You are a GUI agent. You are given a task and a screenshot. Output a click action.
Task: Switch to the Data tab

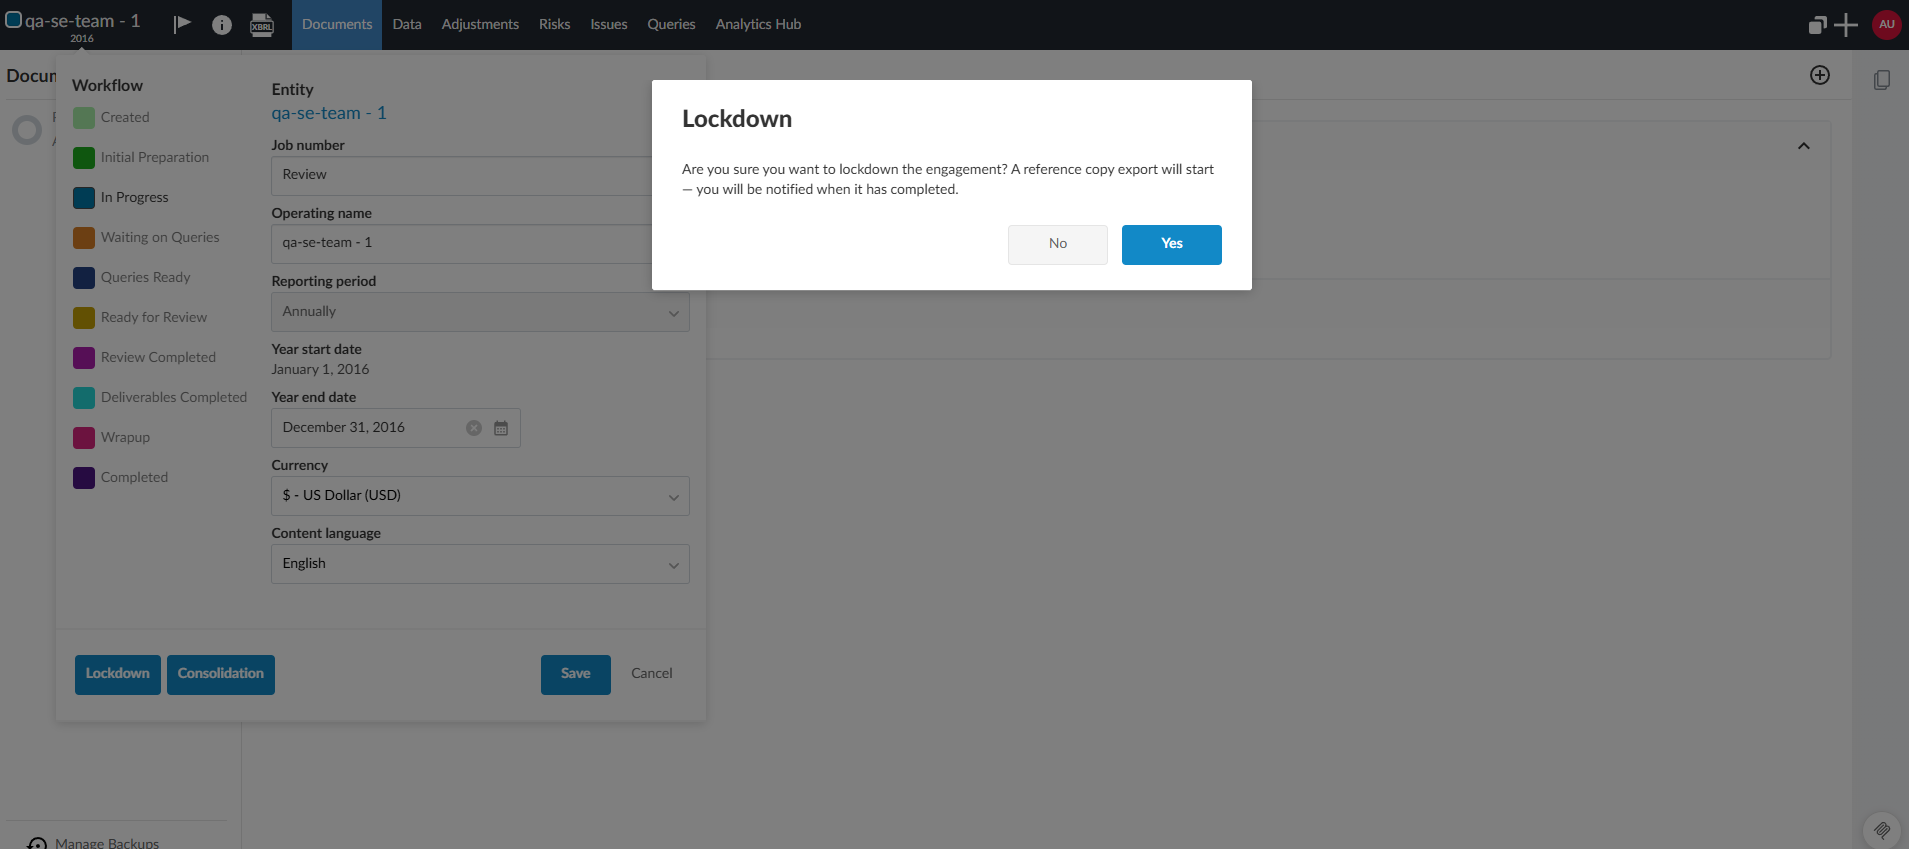[x=407, y=25]
